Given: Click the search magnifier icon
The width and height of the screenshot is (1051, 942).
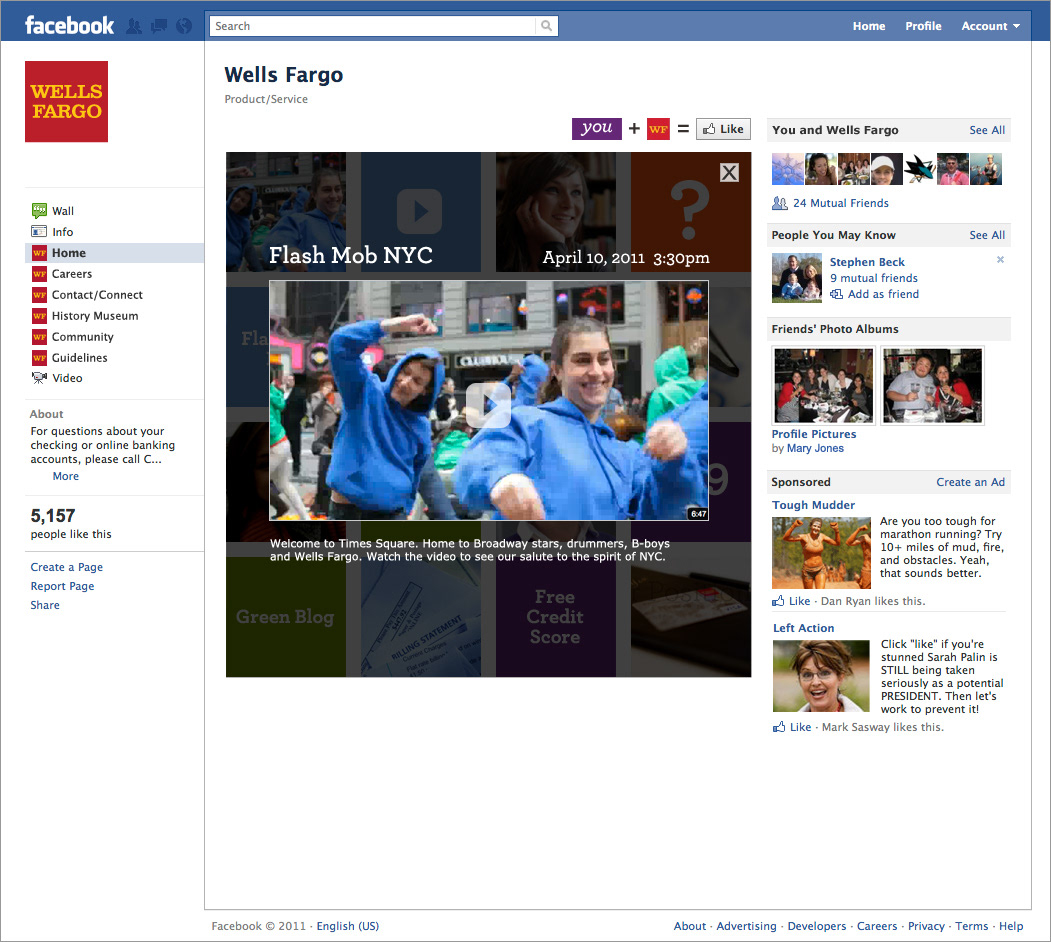Looking at the screenshot, I should point(546,26).
